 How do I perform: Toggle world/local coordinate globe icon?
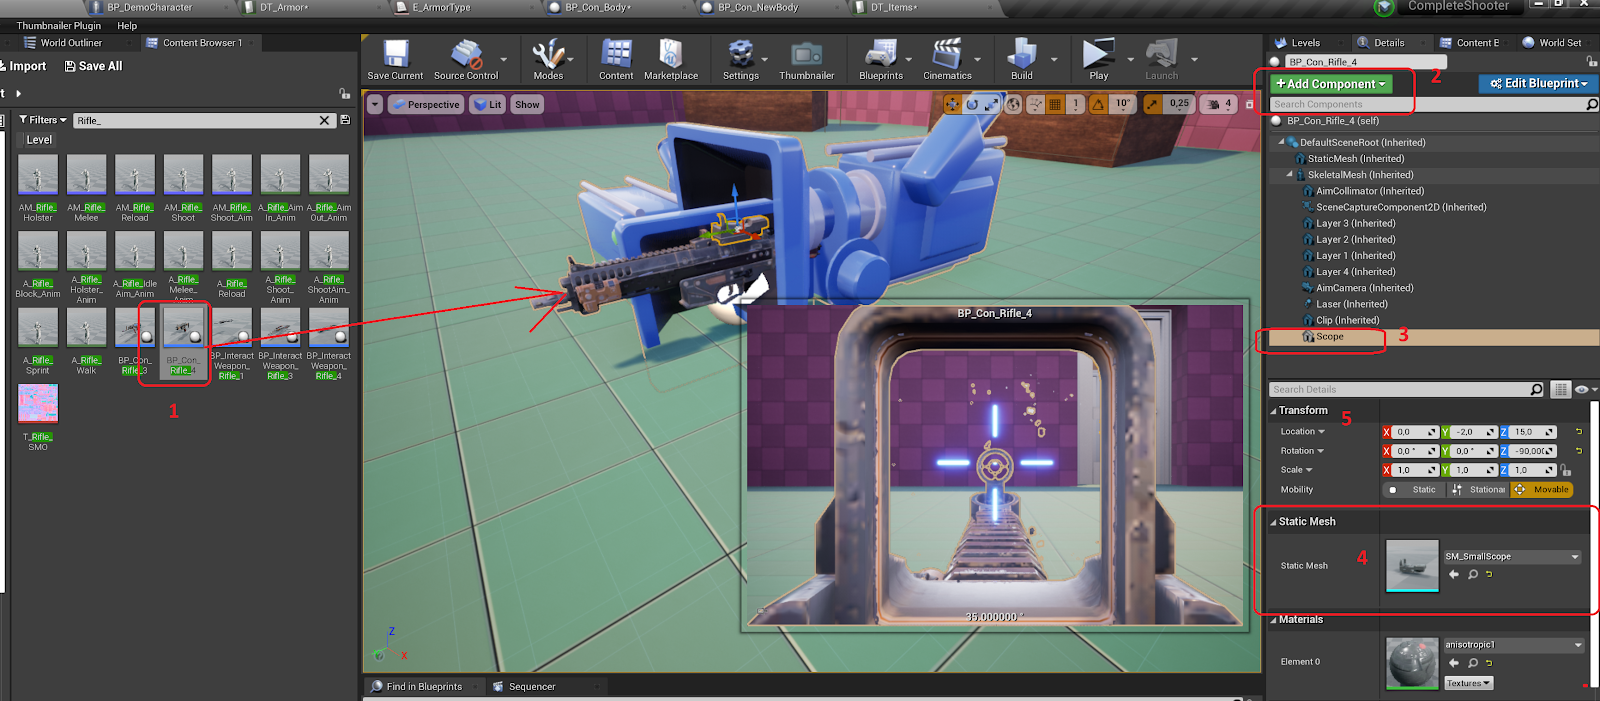coord(1014,104)
